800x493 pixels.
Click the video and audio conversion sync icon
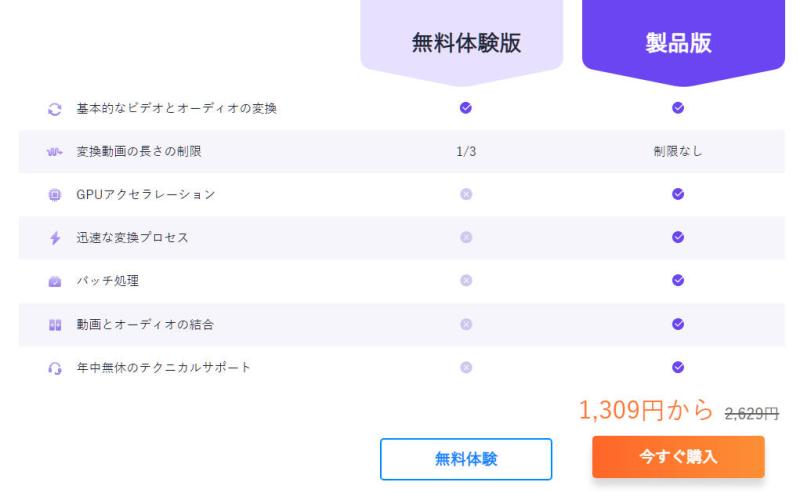pos(55,109)
